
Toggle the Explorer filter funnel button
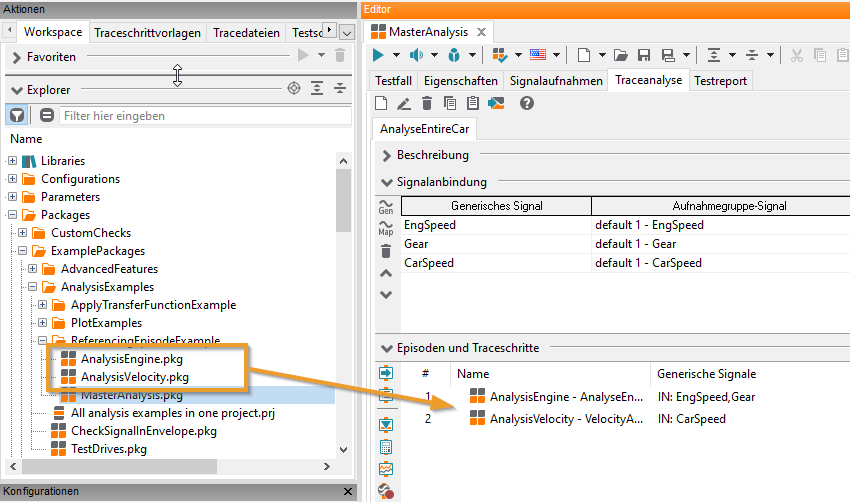click(x=17, y=115)
